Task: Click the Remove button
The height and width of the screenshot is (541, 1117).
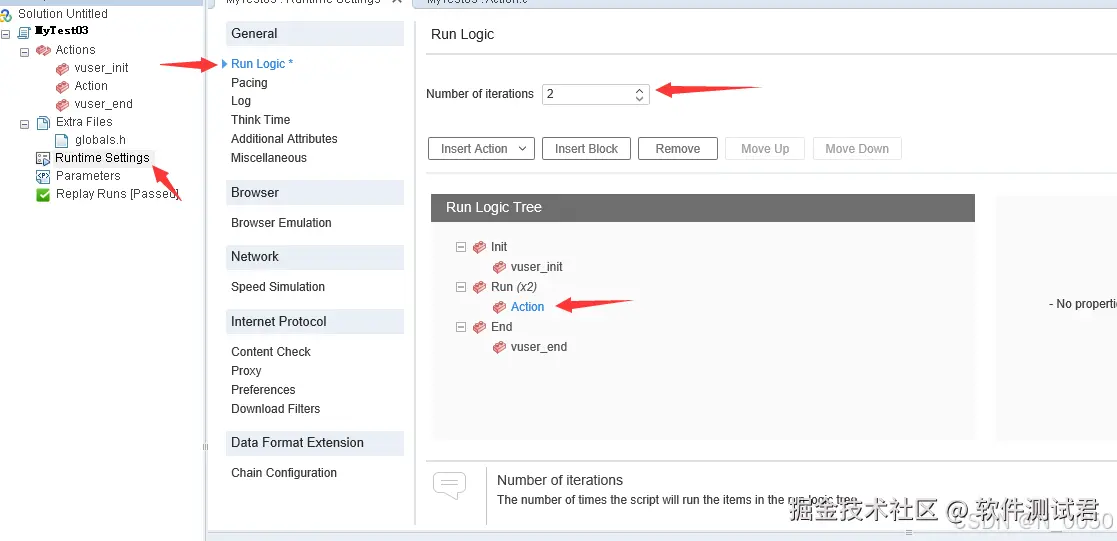Action: tap(677, 149)
